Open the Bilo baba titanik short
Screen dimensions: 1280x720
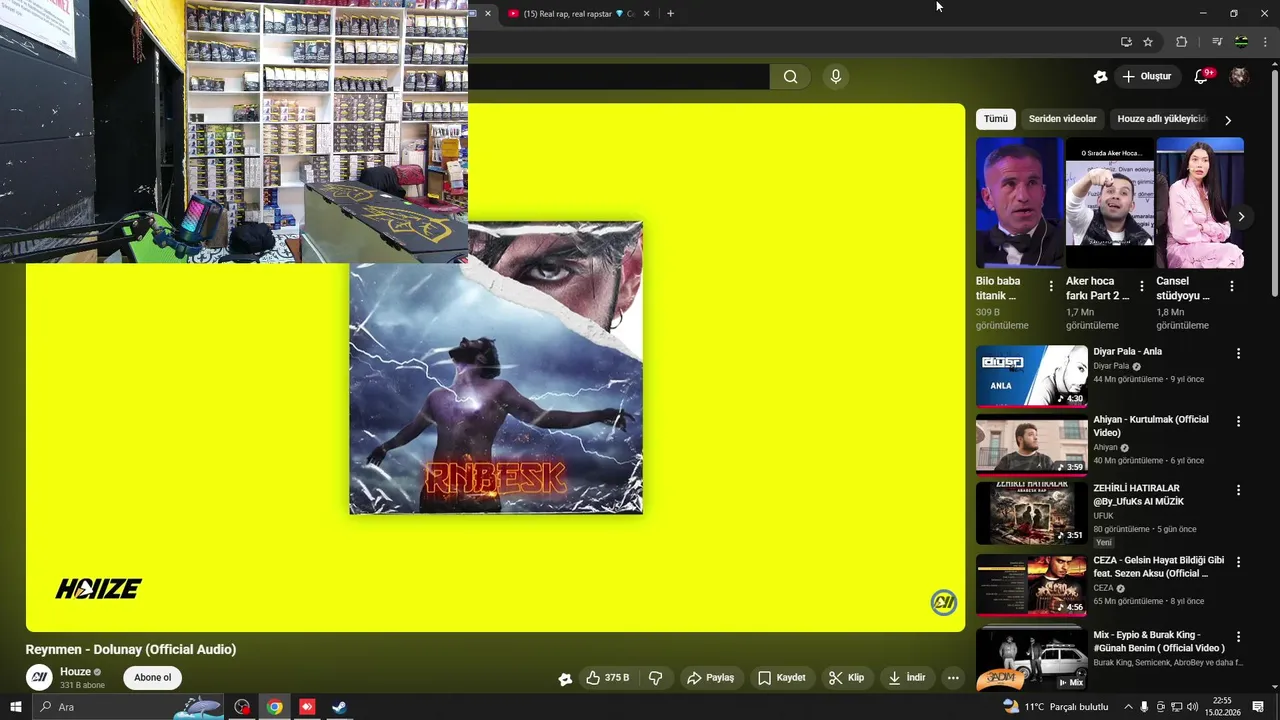click(1019, 203)
